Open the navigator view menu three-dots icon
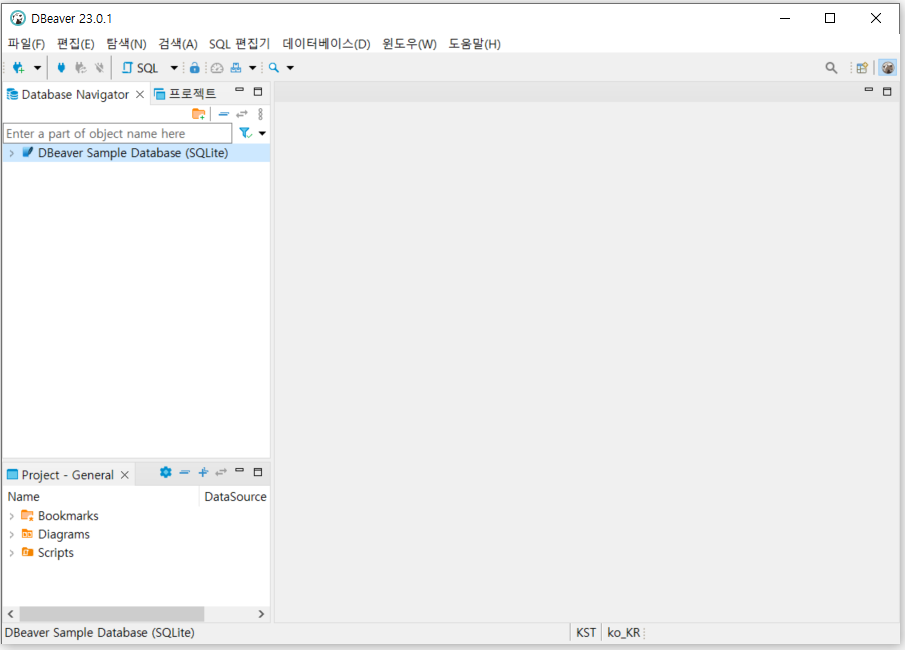The width and height of the screenshot is (905, 650). pyautogui.click(x=261, y=114)
